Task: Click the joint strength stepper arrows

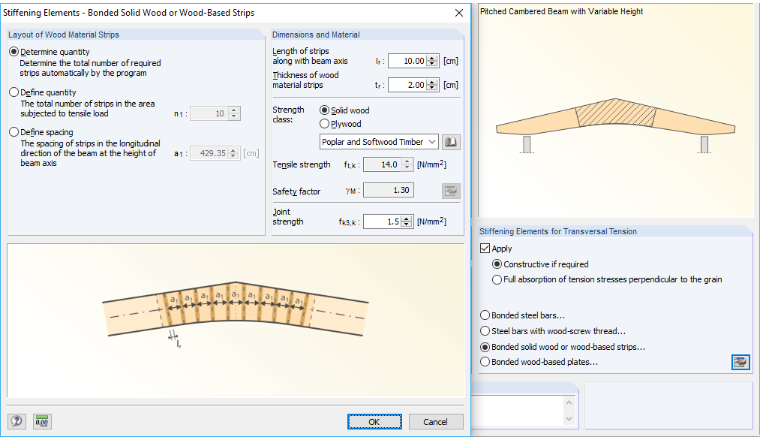Action: click(x=407, y=222)
